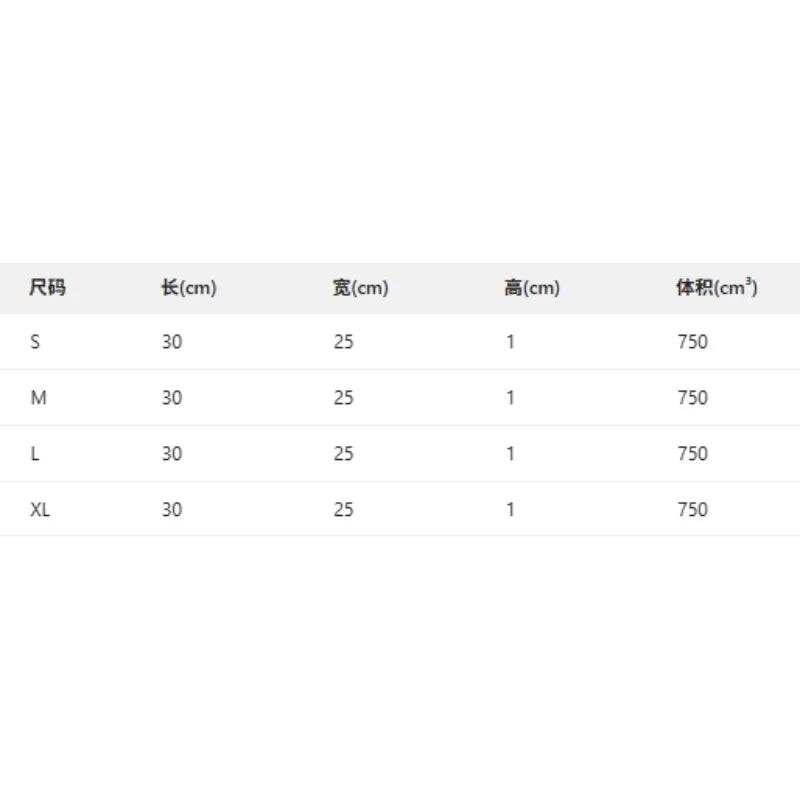This screenshot has width=800, height=800.
Task: Select the volume value 750 in M row
Action: 692,398
